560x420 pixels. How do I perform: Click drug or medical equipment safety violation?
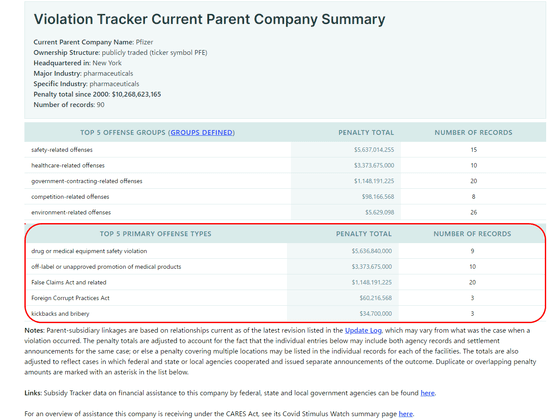[89, 251]
